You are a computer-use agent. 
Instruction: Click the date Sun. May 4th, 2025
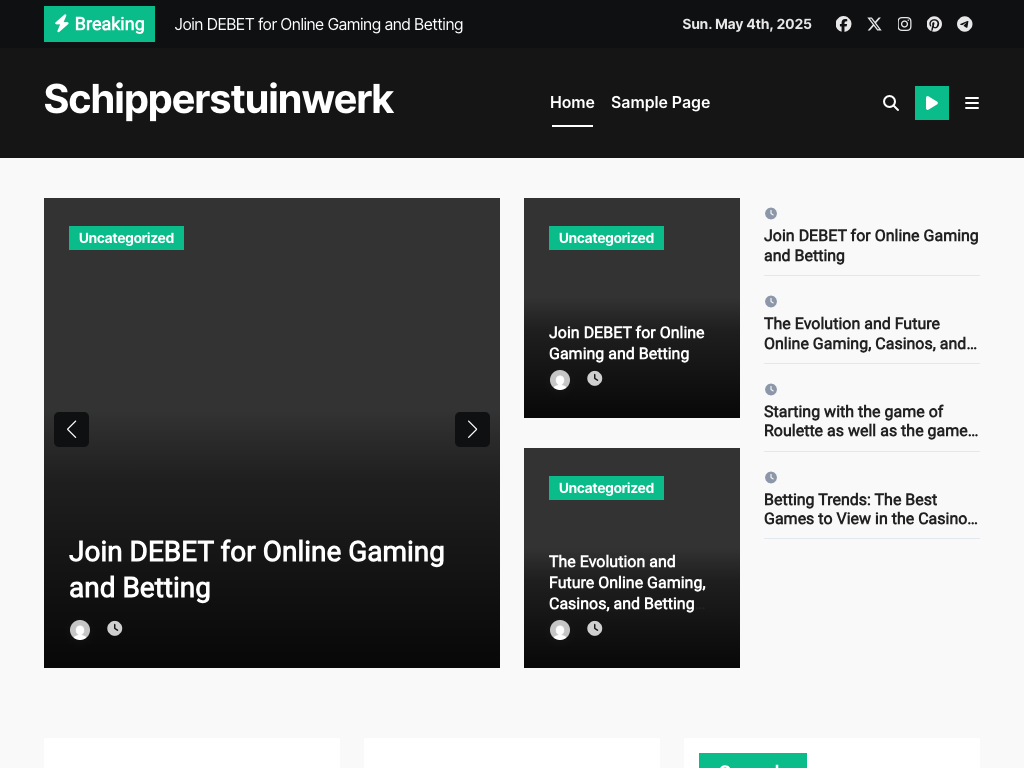coord(747,24)
